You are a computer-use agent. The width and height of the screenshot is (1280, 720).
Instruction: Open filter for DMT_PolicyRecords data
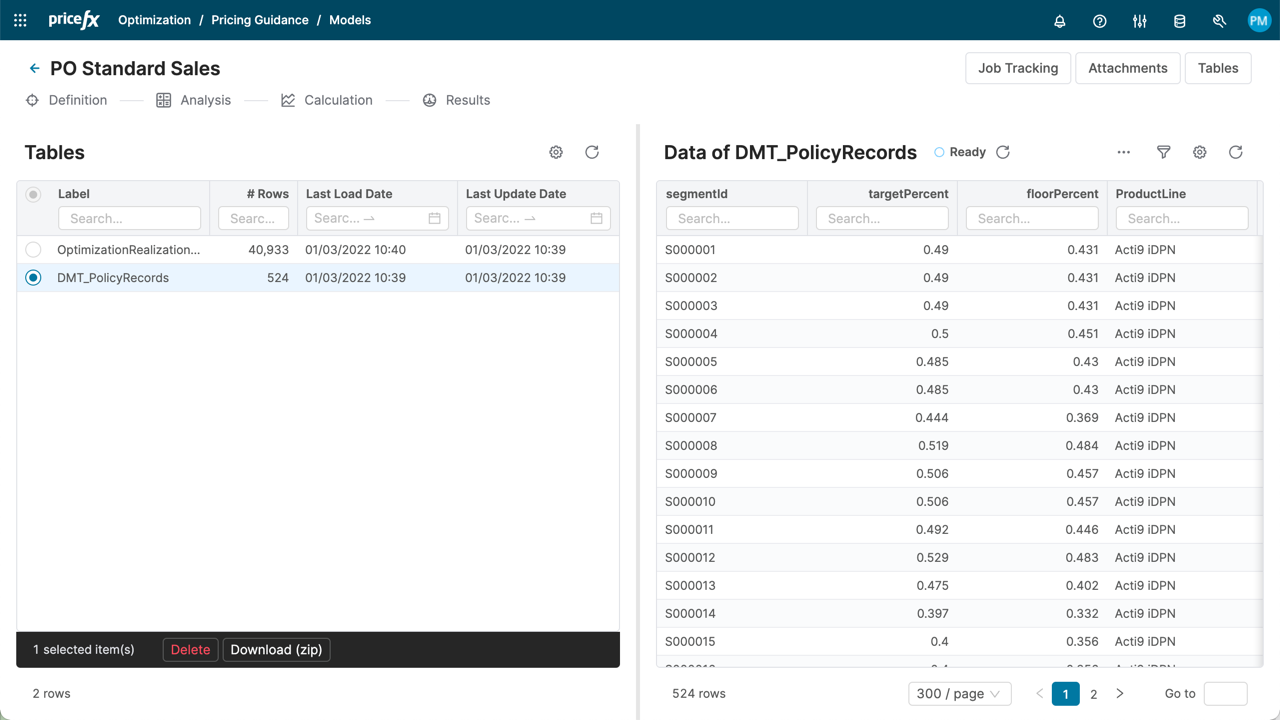coord(1164,152)
